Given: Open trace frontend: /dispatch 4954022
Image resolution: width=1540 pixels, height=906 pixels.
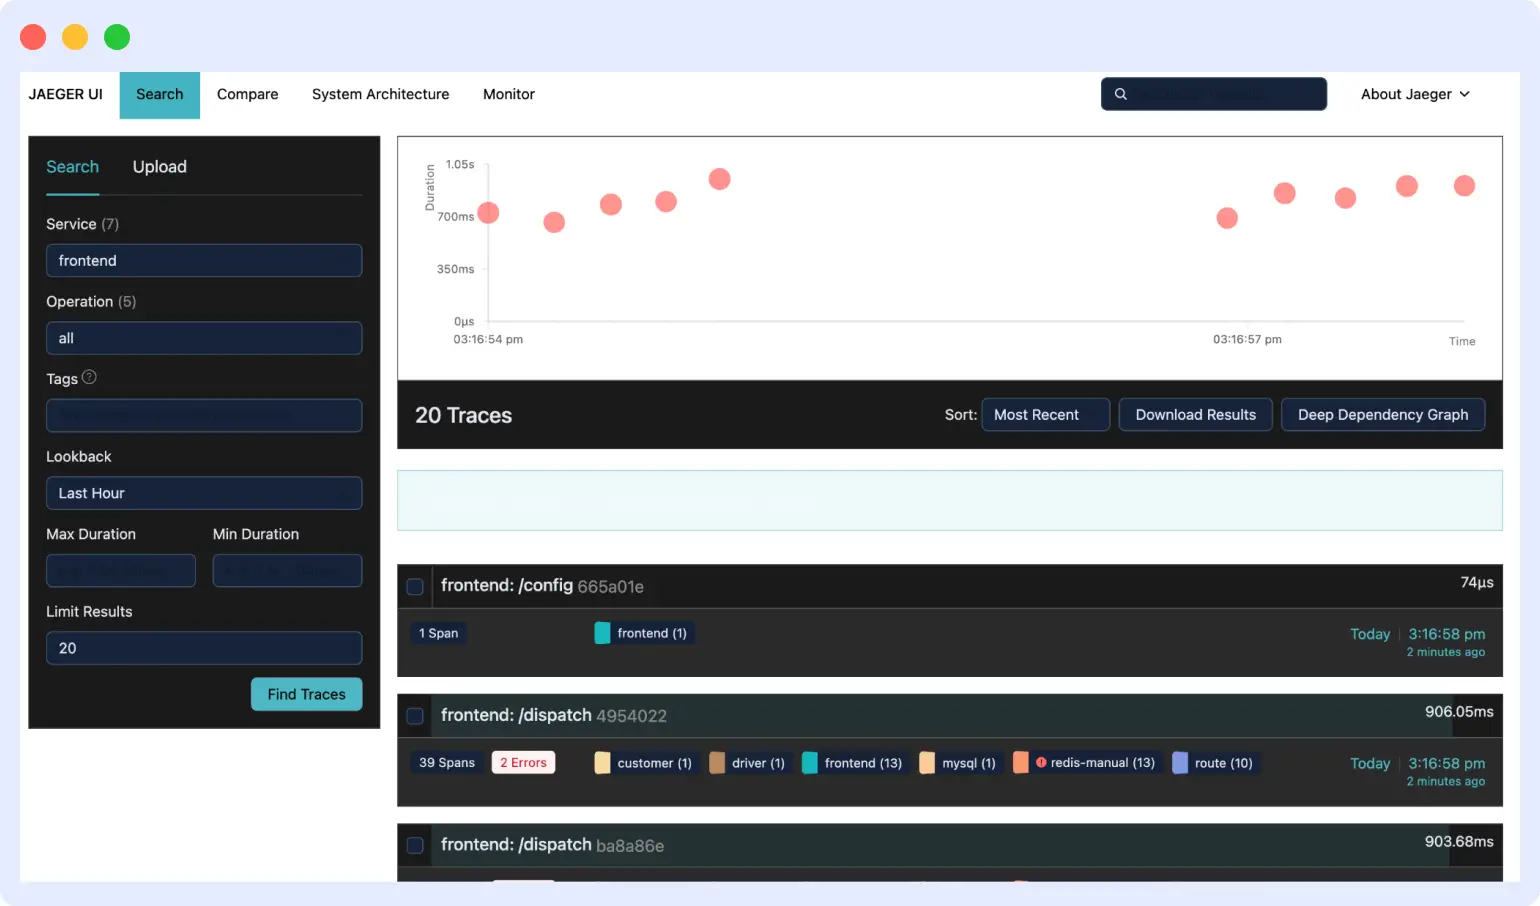Looking at the screenshot, I should tap(554, 716).
